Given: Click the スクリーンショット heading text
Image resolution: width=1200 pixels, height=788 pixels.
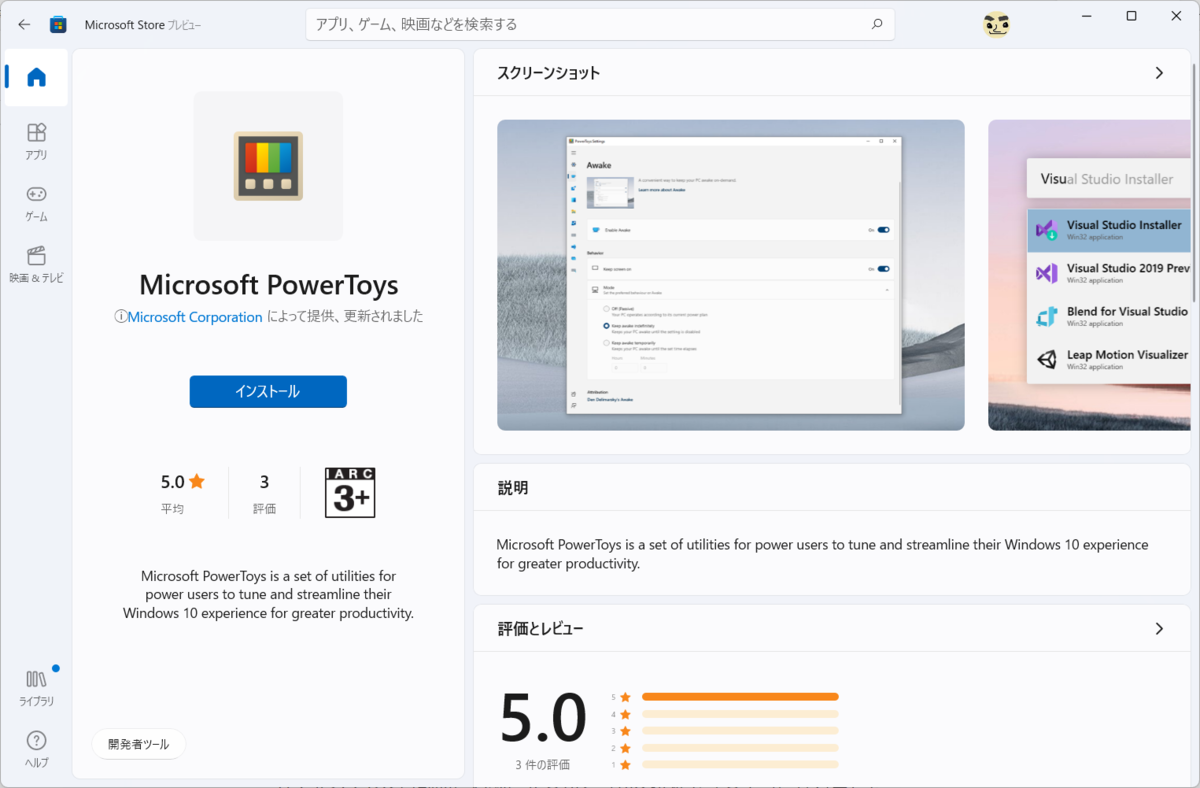Looking at the screenshot, I should (549, 73).
